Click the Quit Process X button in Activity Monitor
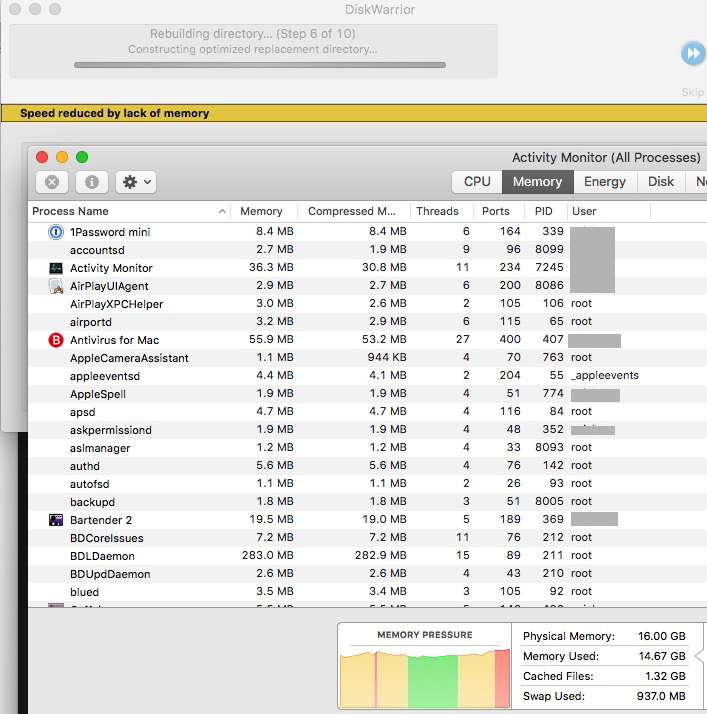This screenshot has width=707, height=714. (x=52, y=182)
